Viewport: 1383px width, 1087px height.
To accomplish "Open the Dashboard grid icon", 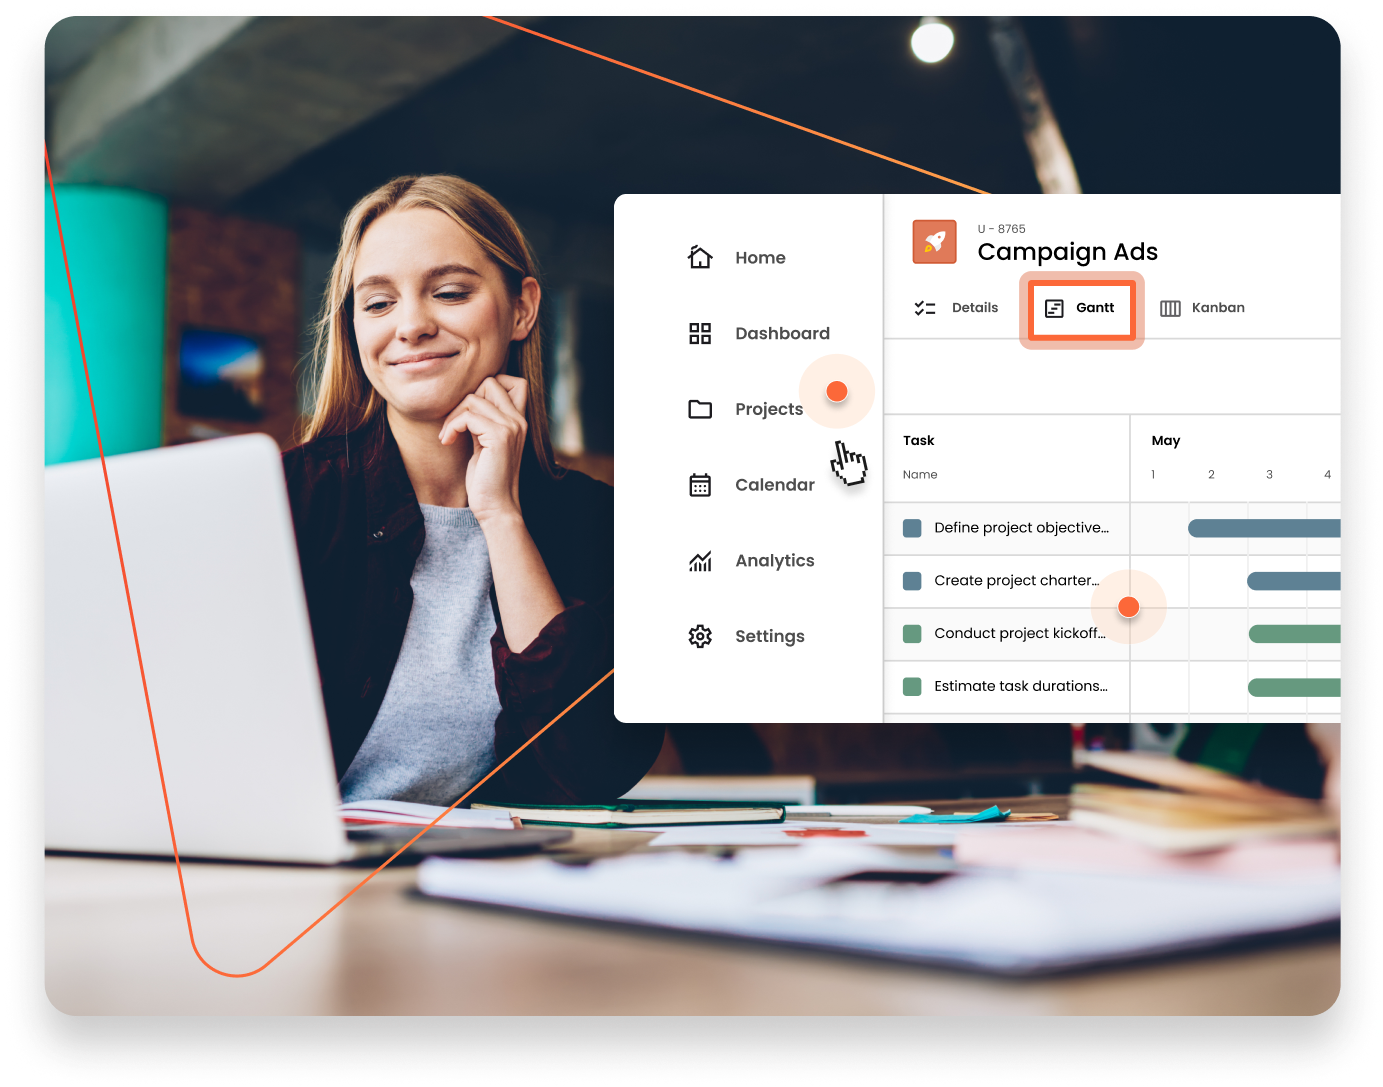I will tap(700, 333).
